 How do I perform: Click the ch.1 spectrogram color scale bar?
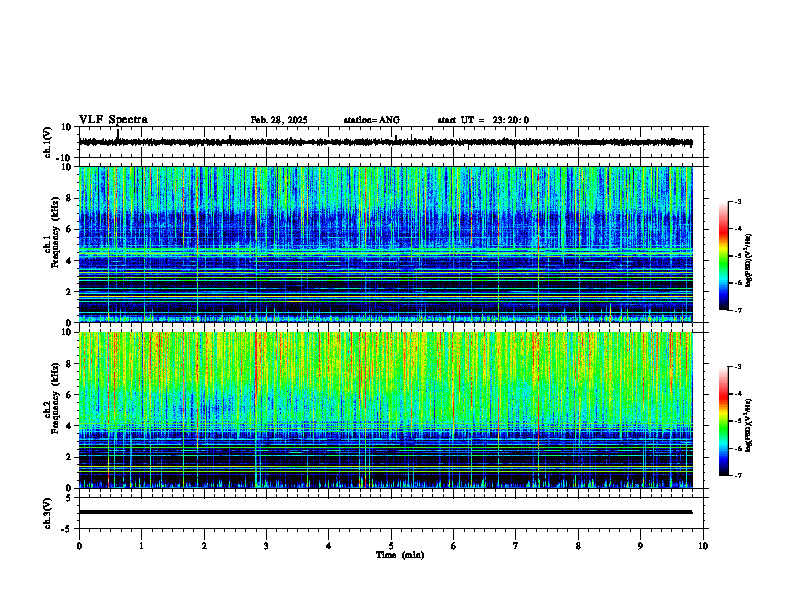coord(723,256)
